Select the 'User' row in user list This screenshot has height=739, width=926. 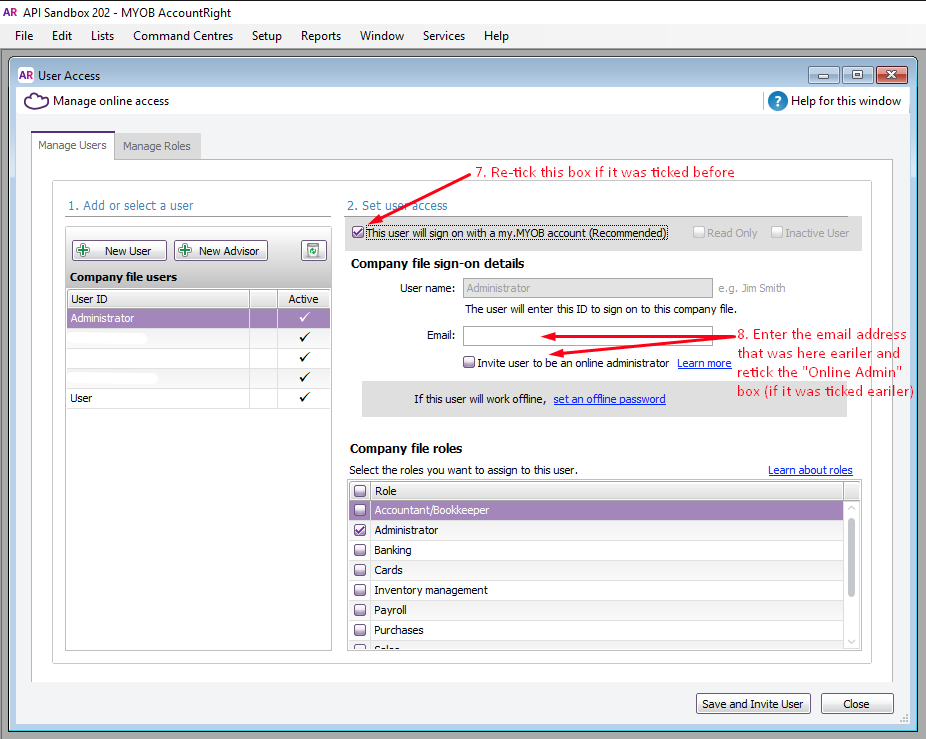coord(198,398)
